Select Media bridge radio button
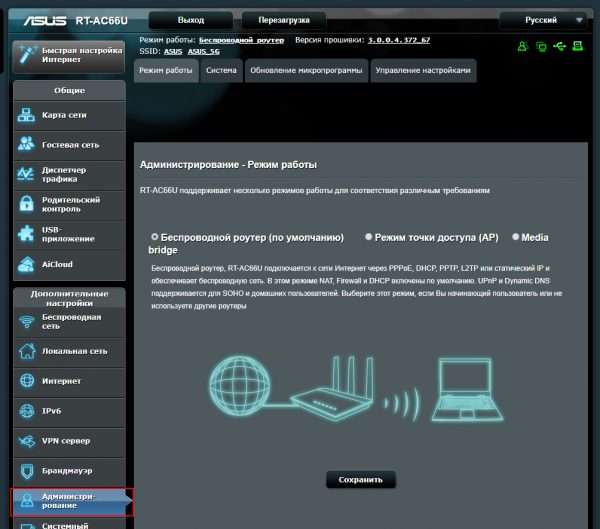 [515, 237]
